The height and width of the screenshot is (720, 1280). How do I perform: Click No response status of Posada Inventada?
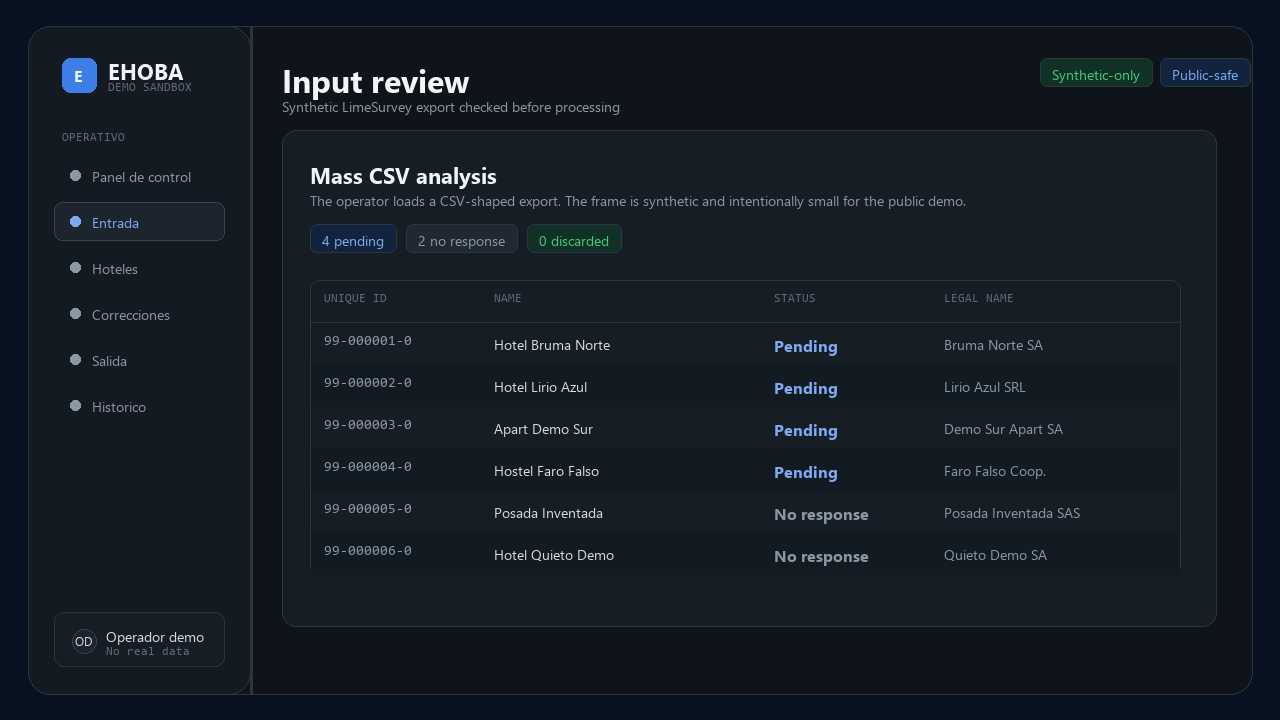coord(821,515)
